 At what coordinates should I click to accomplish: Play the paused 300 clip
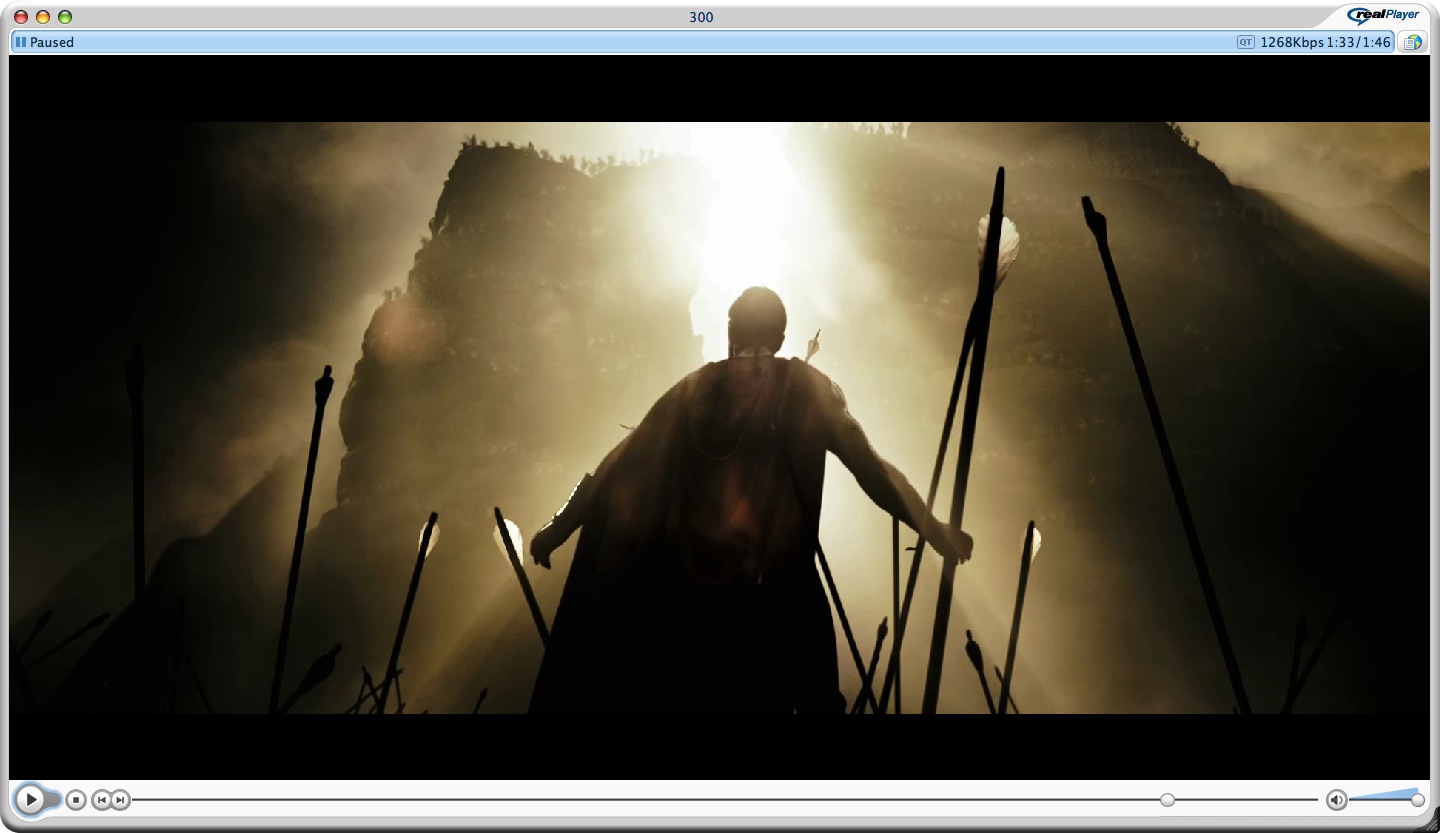coord(31,799)
